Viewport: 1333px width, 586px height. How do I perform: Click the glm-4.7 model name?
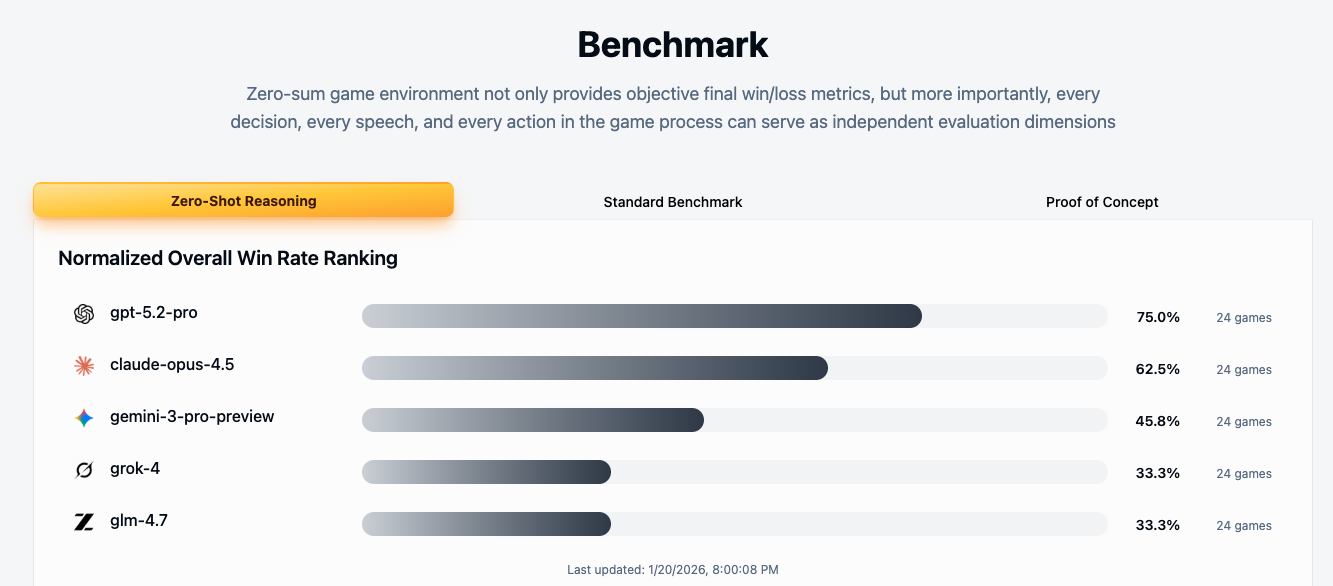(x=138, y=521)
